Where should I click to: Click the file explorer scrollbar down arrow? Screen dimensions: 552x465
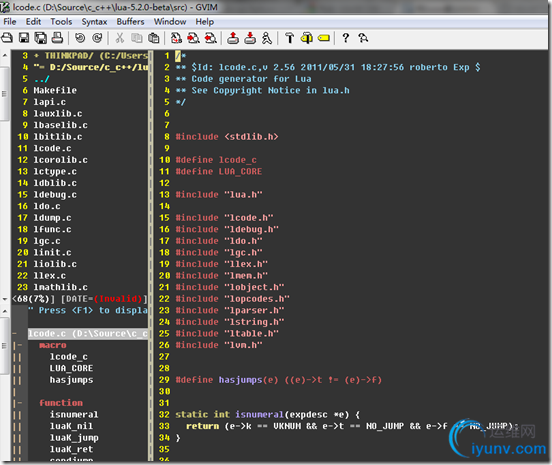[5, 299]
